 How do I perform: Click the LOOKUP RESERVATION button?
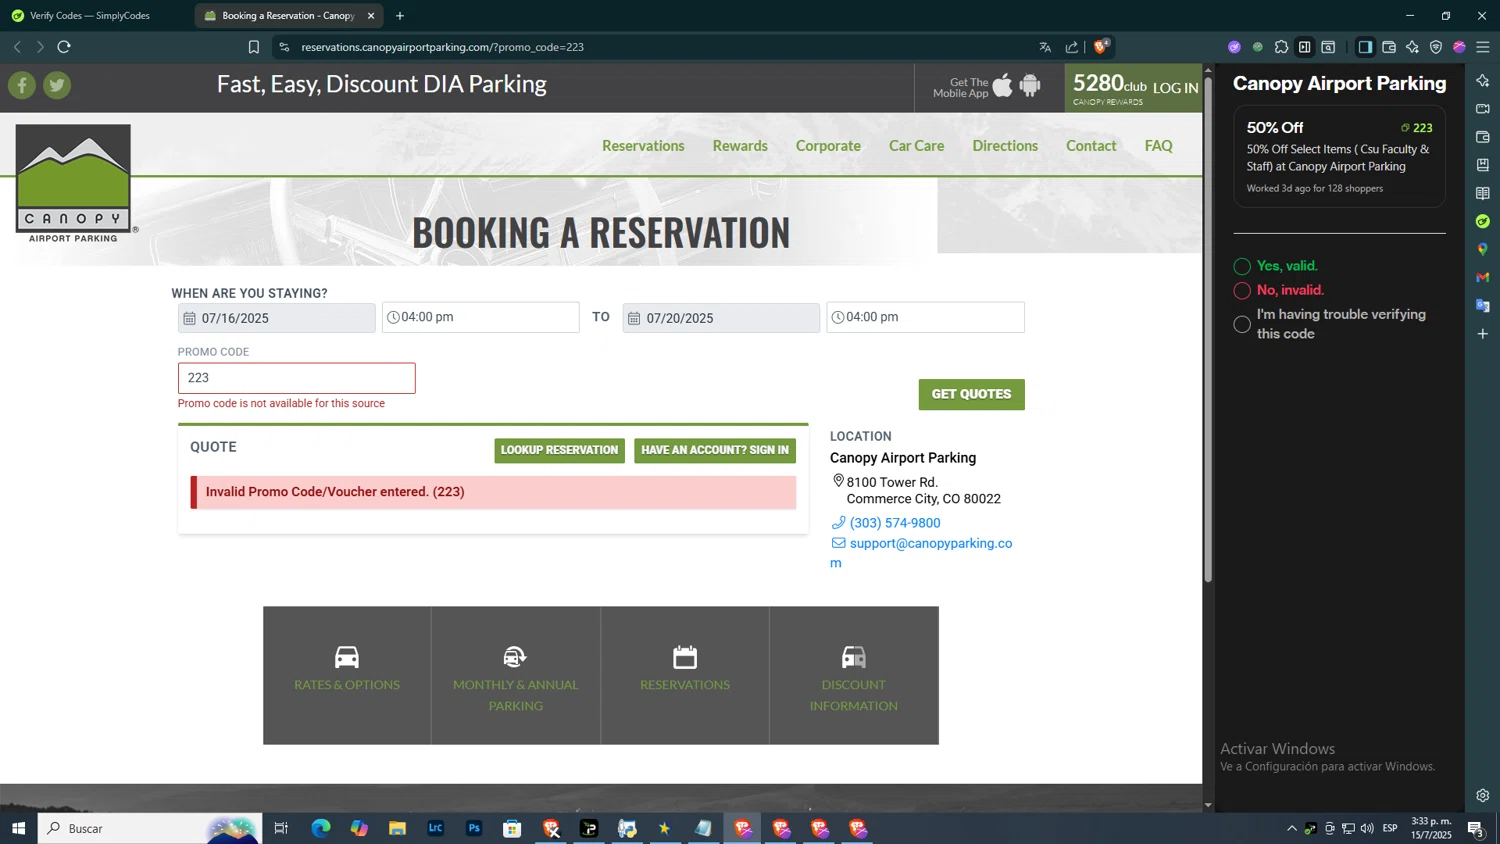tap(559, 451)
